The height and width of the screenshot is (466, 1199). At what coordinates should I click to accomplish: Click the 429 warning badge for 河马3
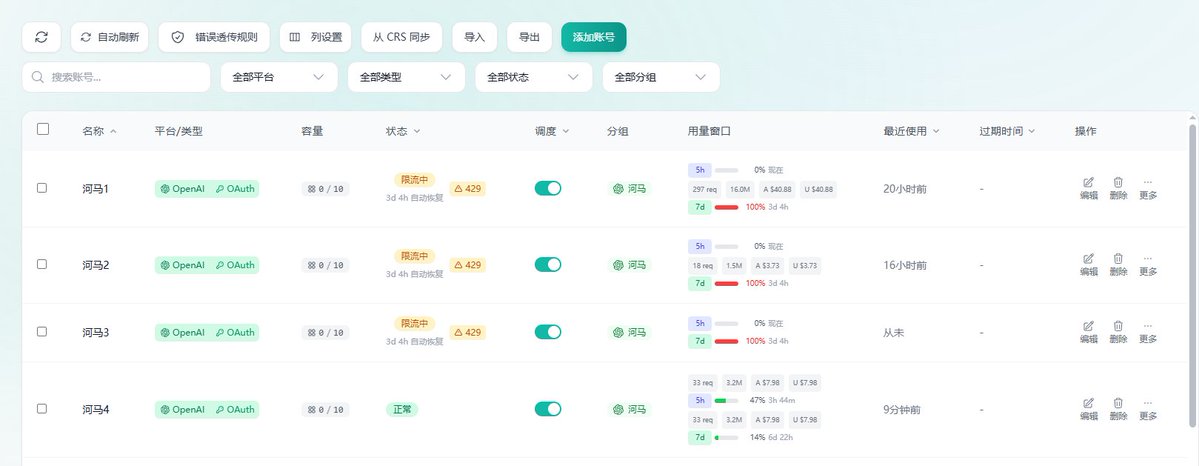coord(467,332)
